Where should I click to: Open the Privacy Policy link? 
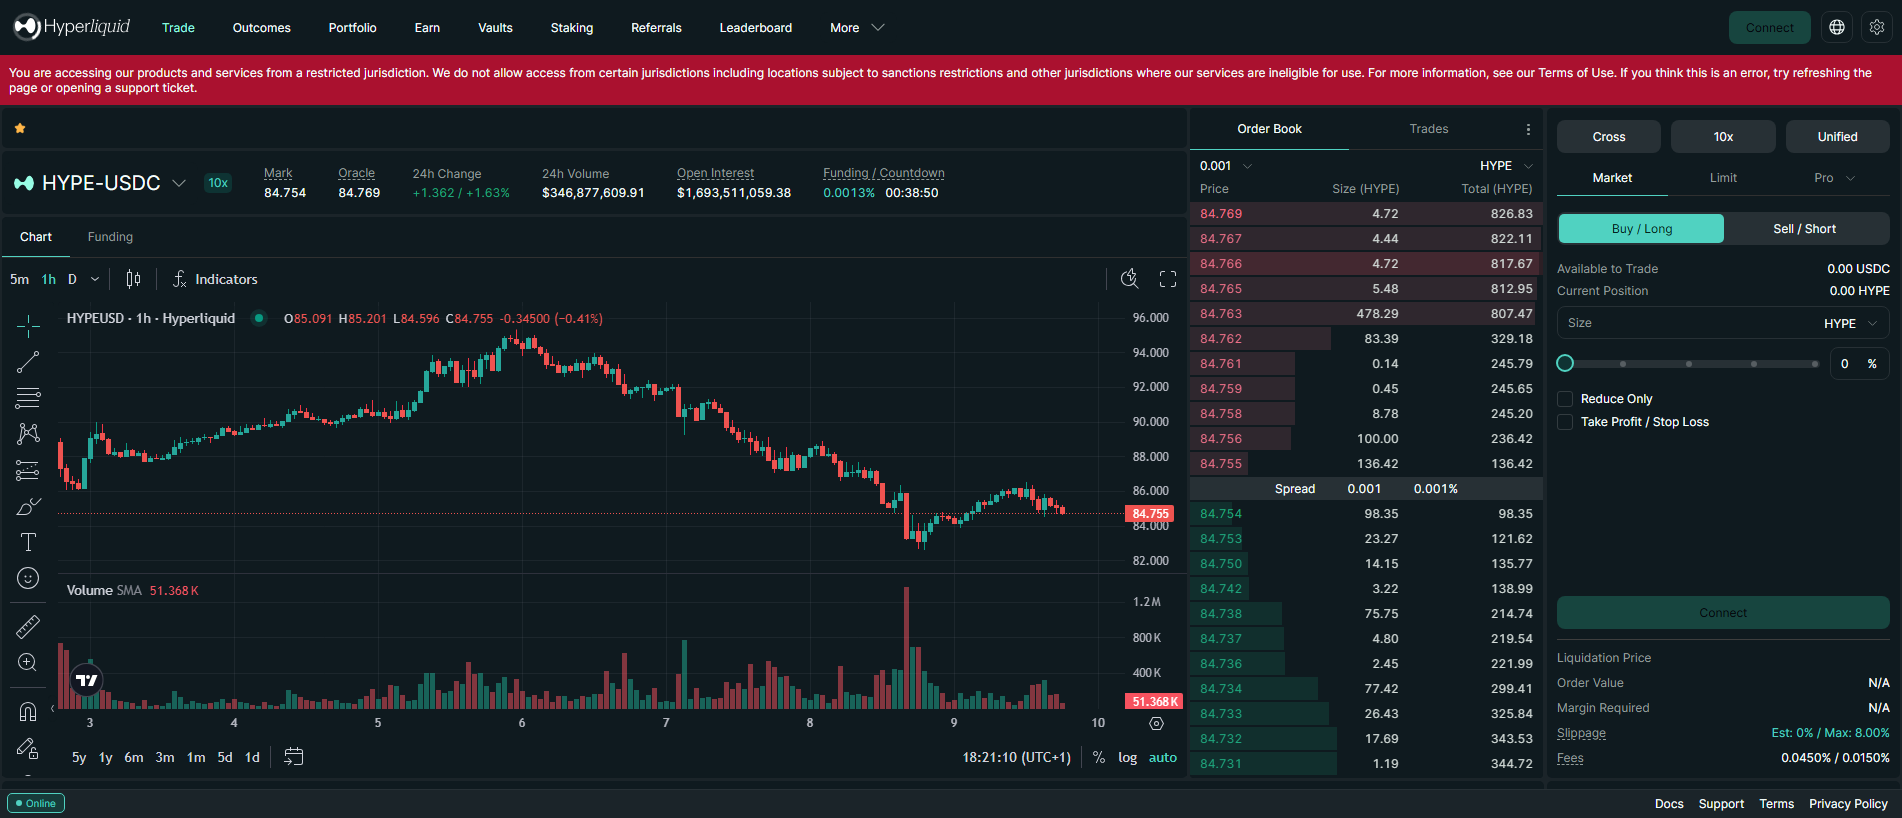1848,804
